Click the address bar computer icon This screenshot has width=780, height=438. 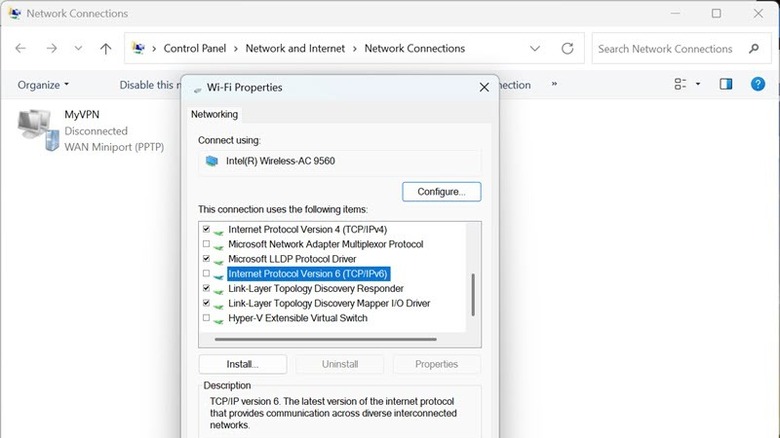point(138,48)
